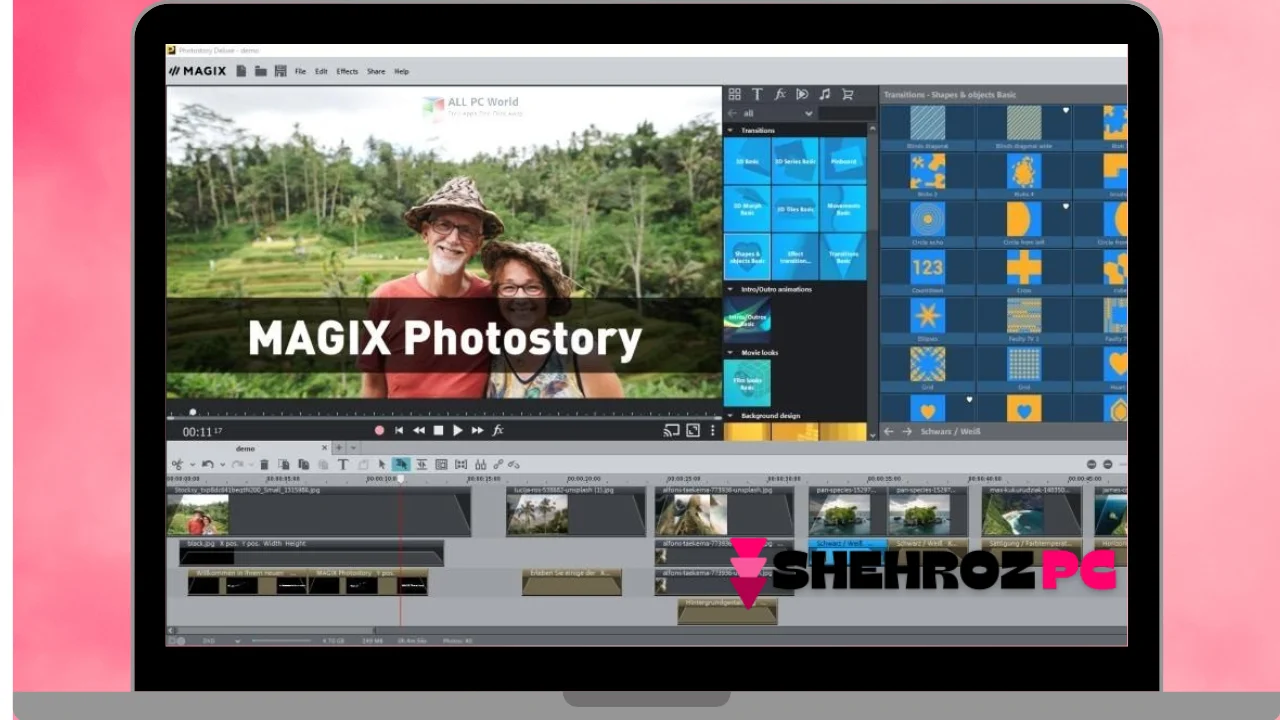Collapse the Background design section
The image size is (1280, 720).
(730, 415)
